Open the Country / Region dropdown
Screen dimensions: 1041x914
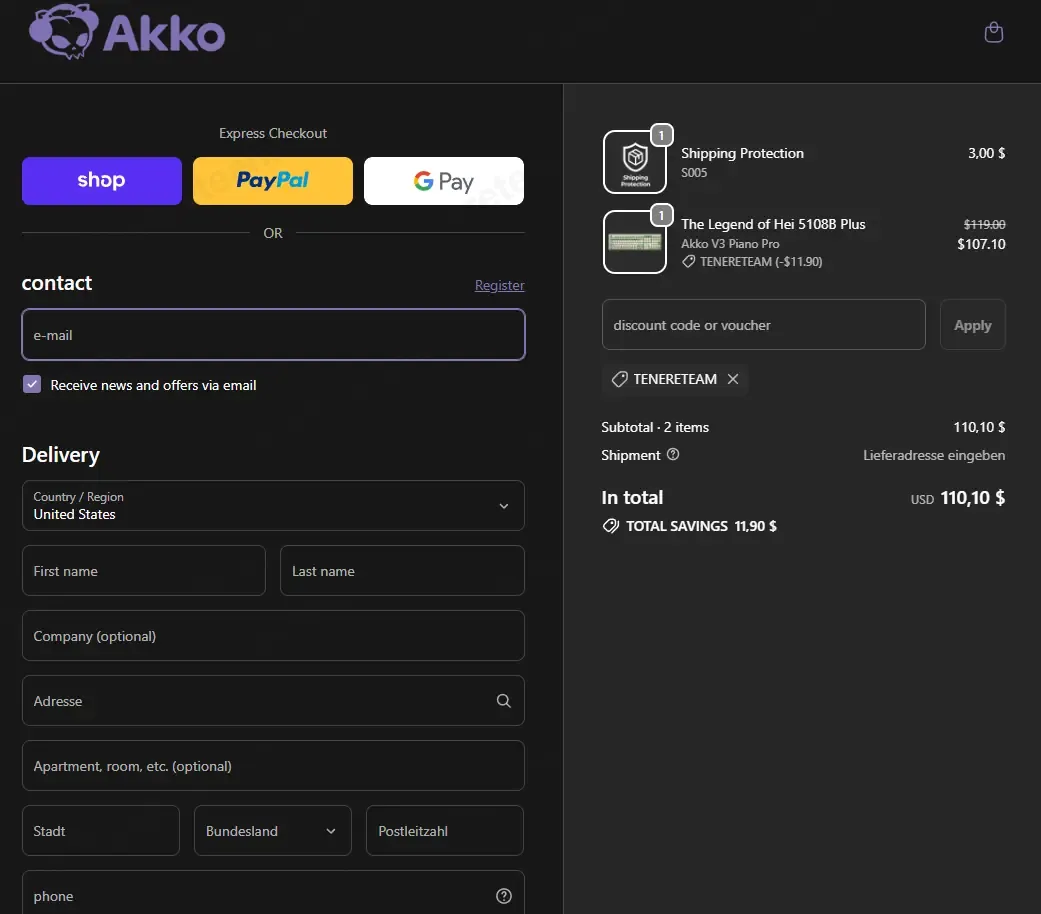pyautogui.click(x=273, y=506)
